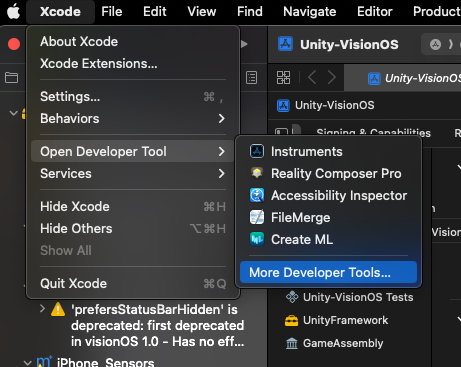Expand the Services submenu
This screenshot has width=461, height=367.
tap(133, 174)
